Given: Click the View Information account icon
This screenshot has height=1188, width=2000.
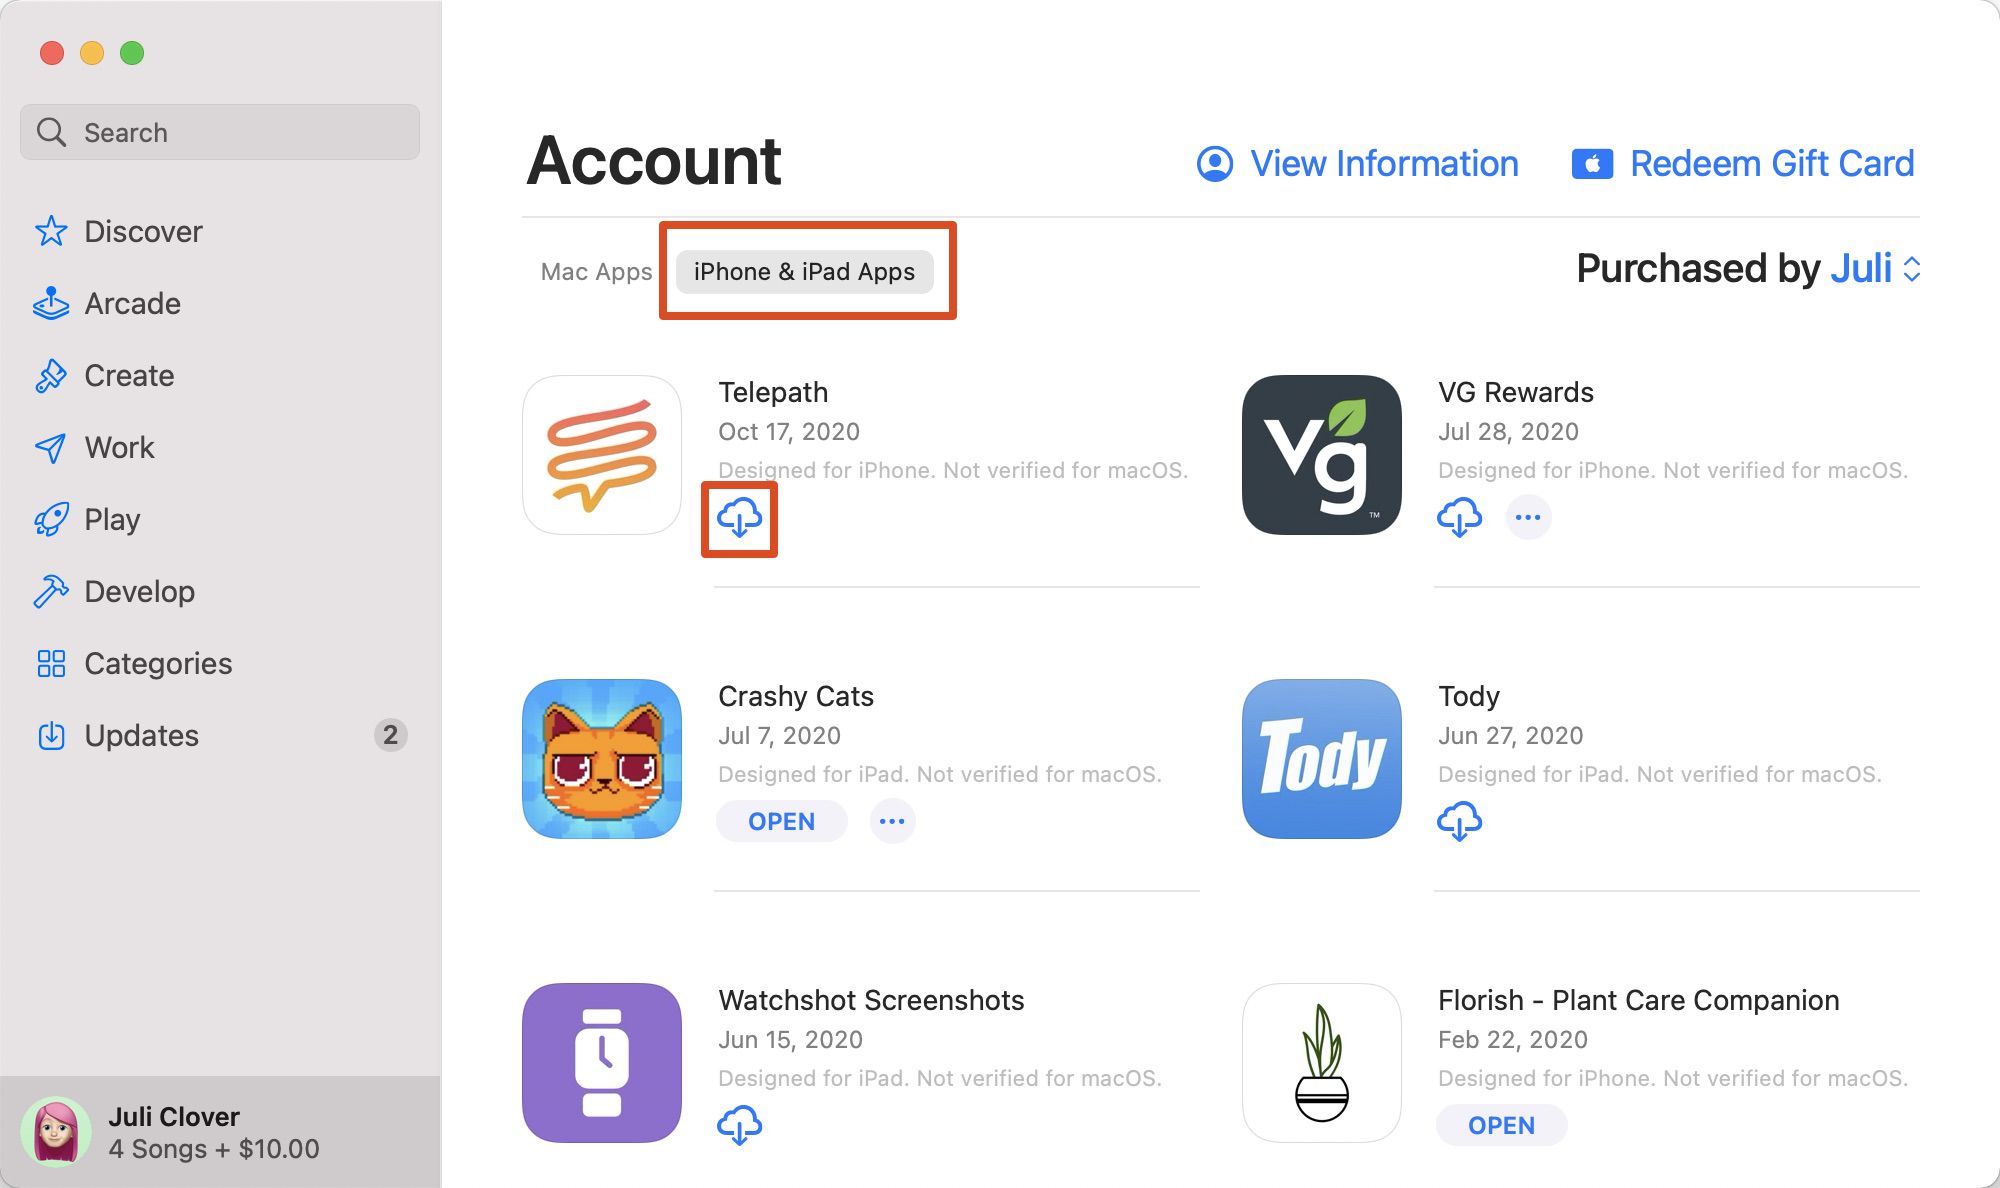Looking at the screenshot, I should tap(1215, 163).
